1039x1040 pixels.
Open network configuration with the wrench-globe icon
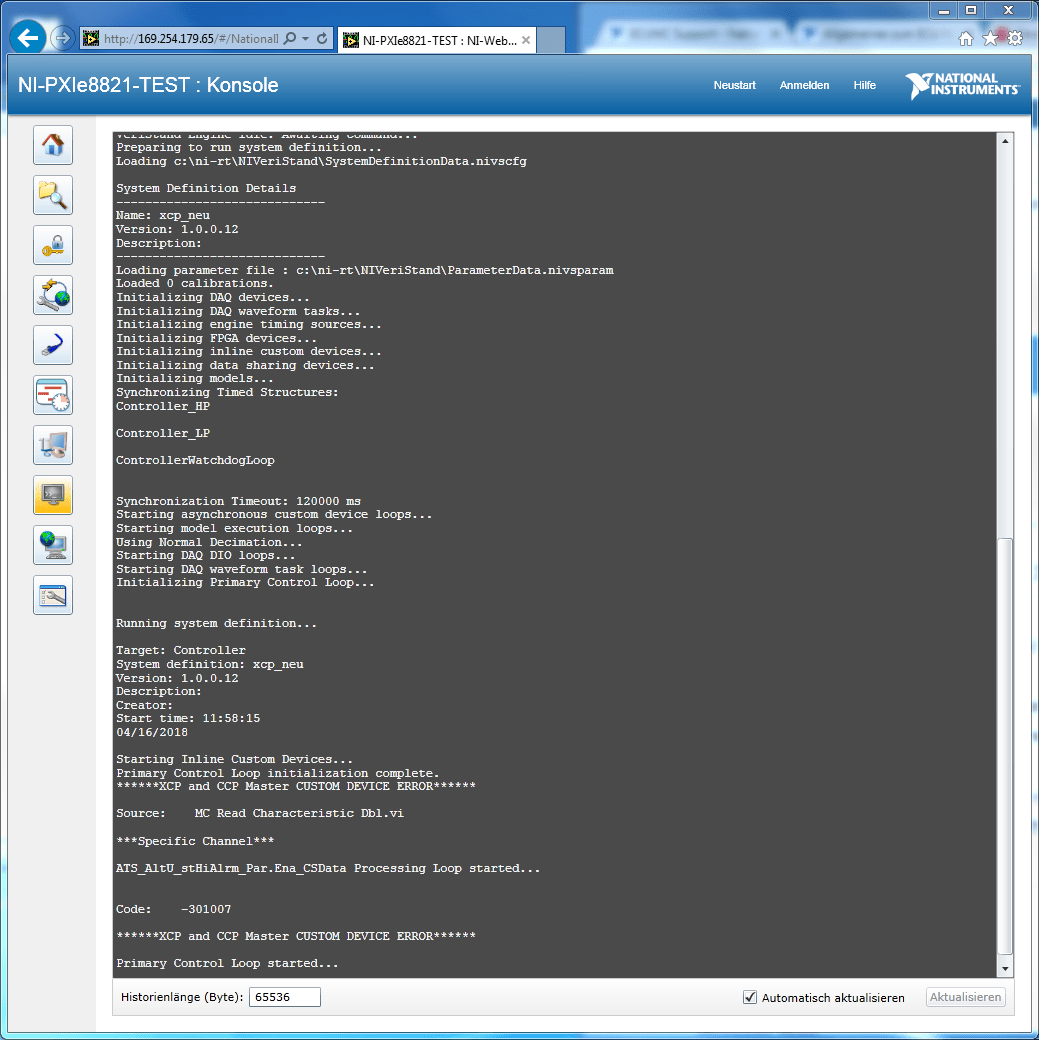(x=52, y=295)
